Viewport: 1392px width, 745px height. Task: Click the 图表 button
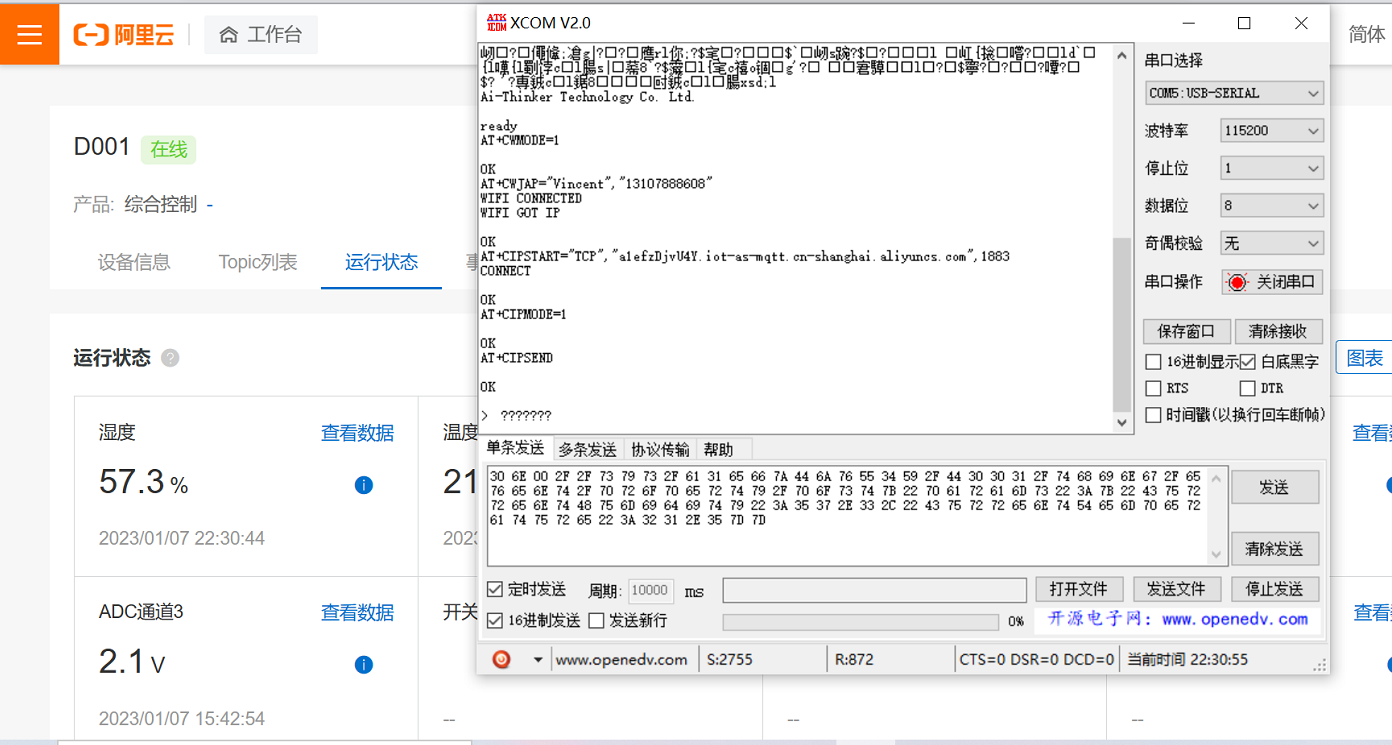click(x=1364, y=358)
